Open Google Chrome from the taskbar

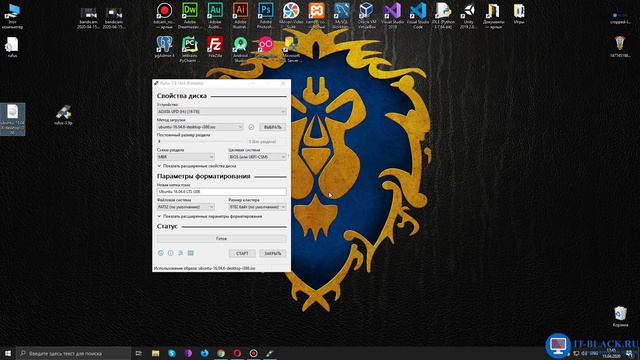click(x=221, y=353)
